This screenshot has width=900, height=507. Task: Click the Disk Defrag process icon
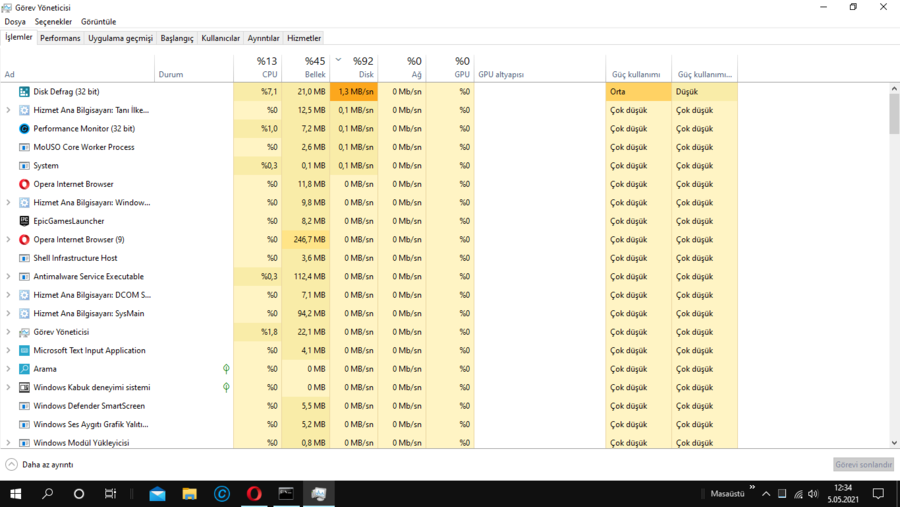tap(24, 92)
